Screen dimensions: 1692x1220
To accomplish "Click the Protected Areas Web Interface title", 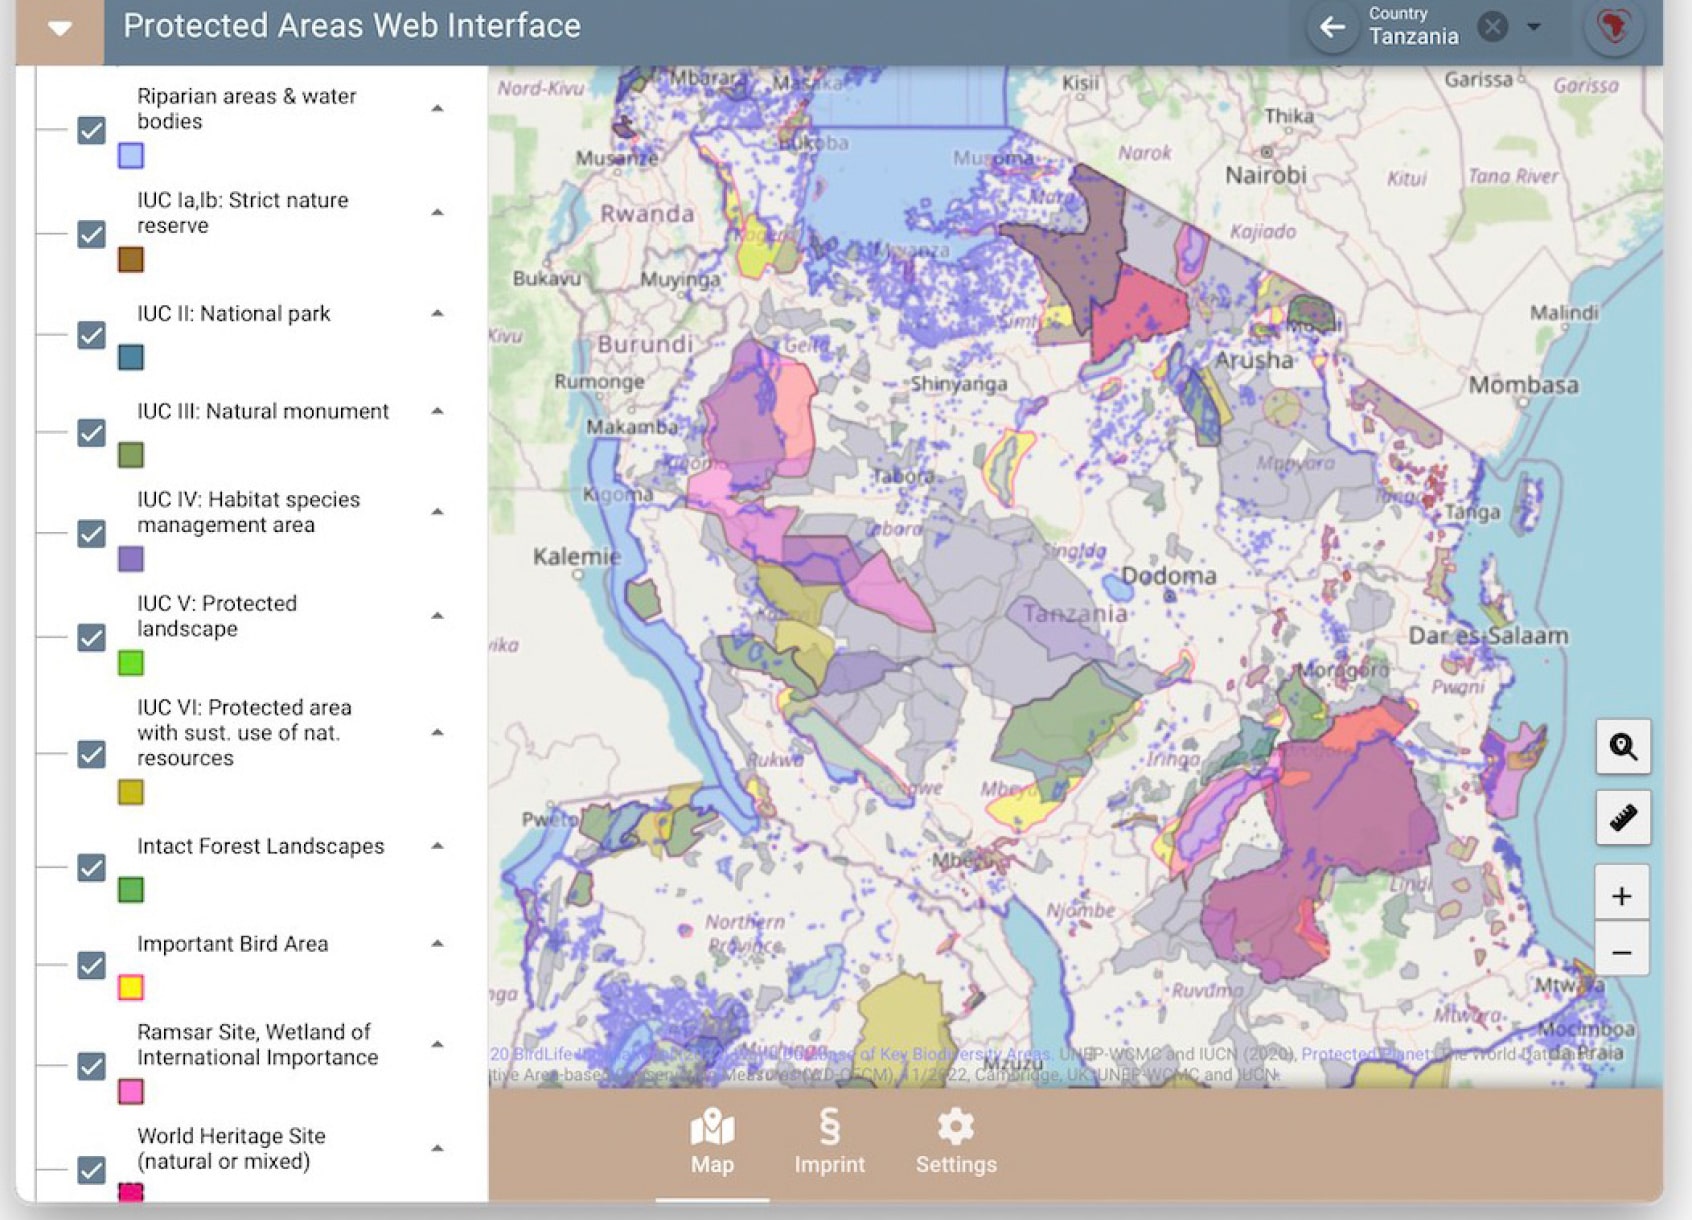I will [352, 26].
